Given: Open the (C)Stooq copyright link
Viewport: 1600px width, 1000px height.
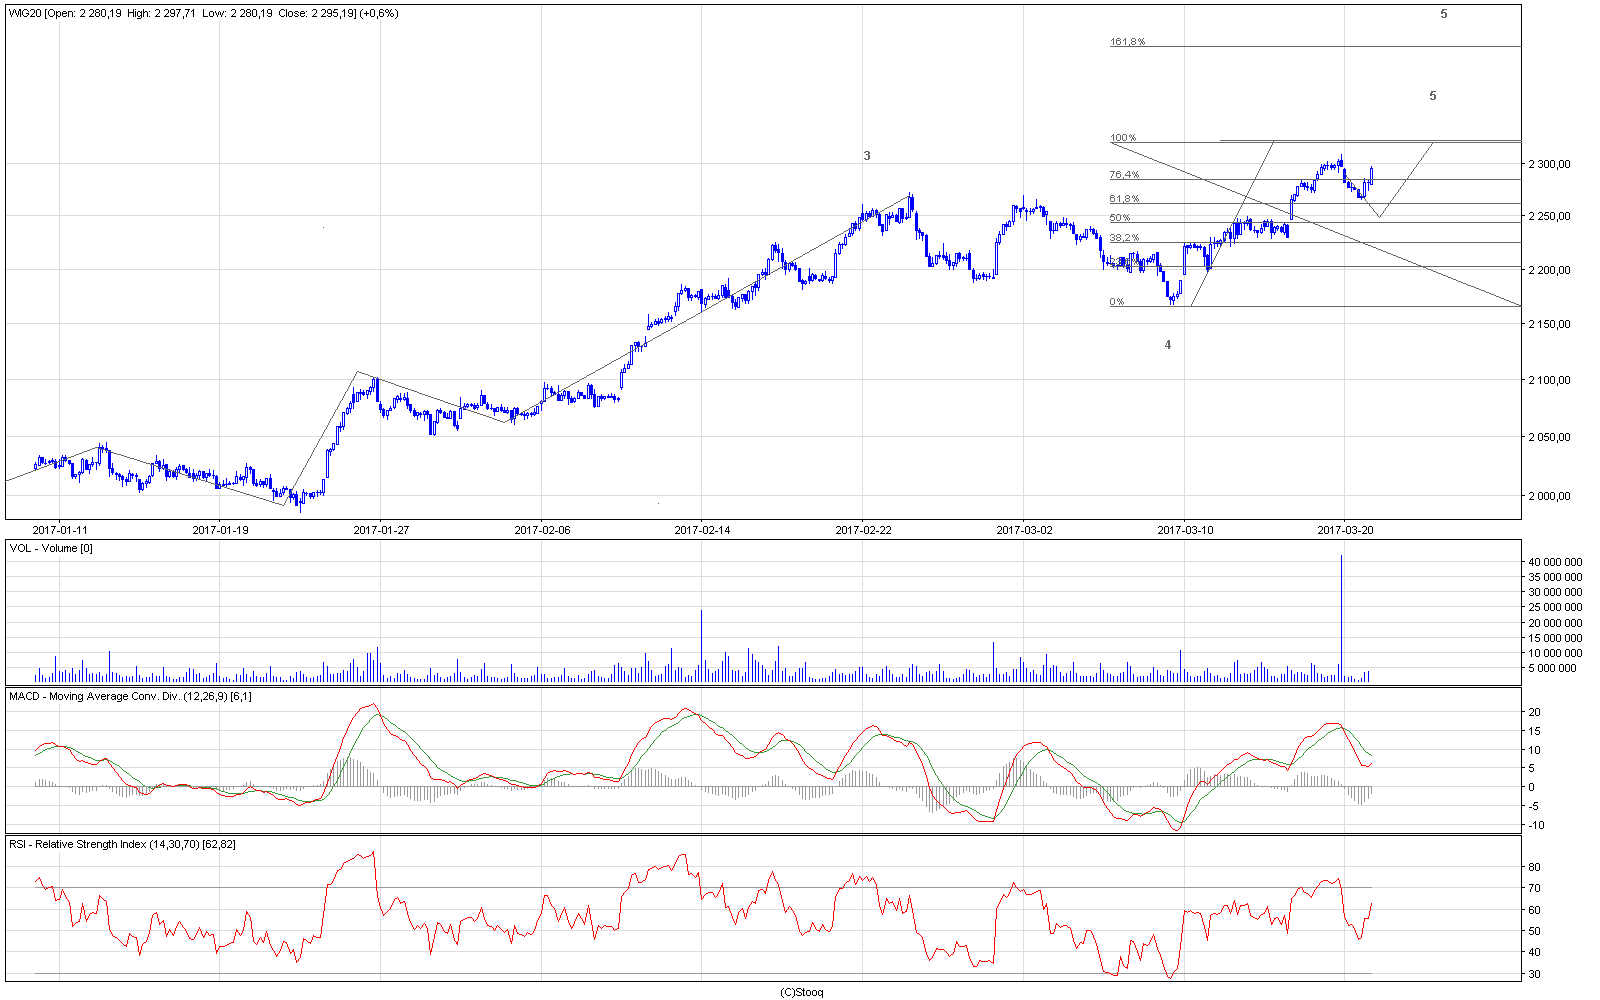Looking at the screenshot, I should pyautogui.click(x=801, y=992).
